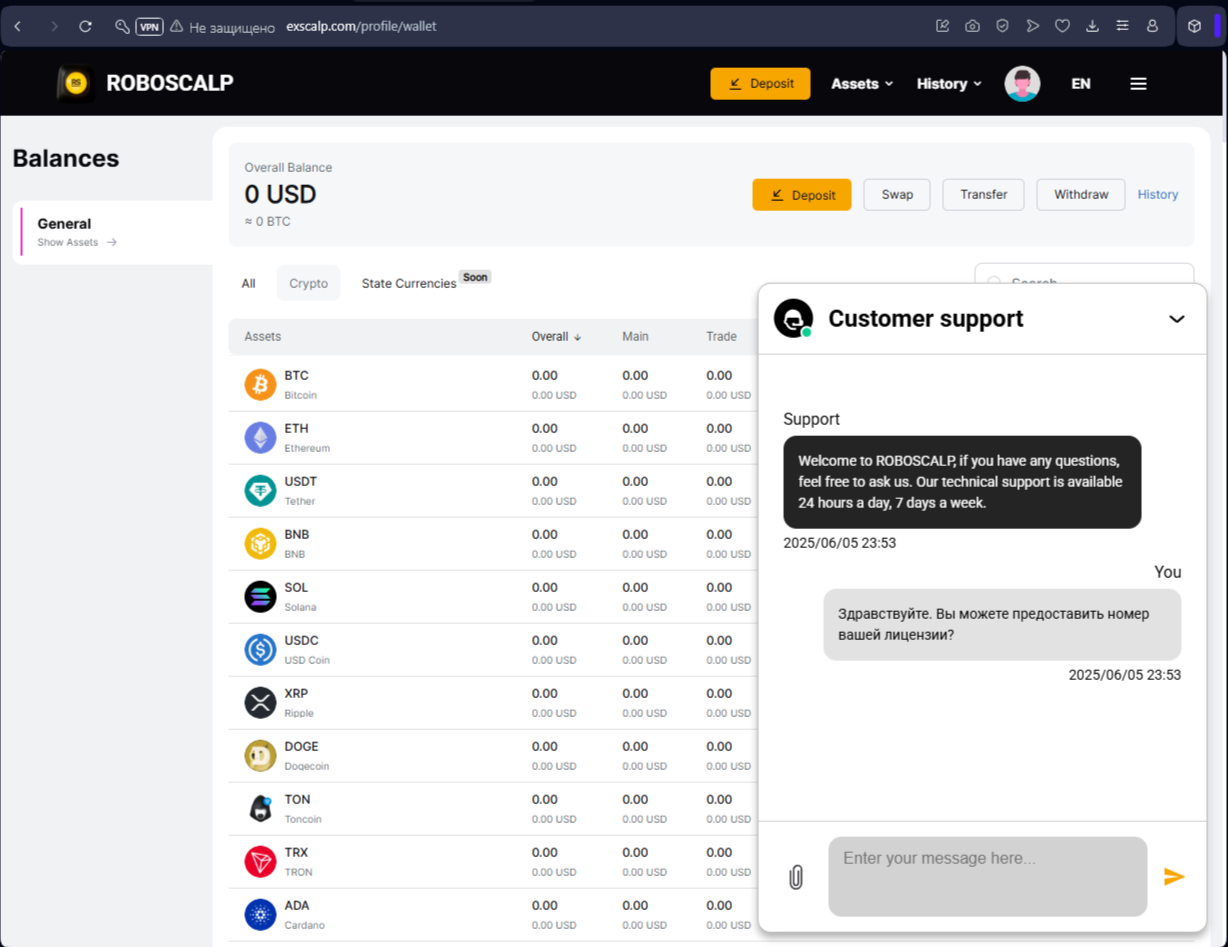The image size is (1228, 947).
Task: Open the browser extensions cube icon
Action: pos(1194,27)
